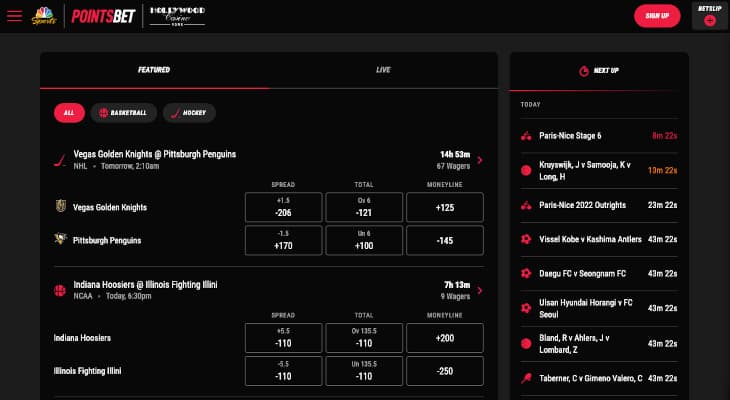Screen dimensions: 730x400
Task: Open Daegu FC v Seongnam FC
Action: (599, 274)
